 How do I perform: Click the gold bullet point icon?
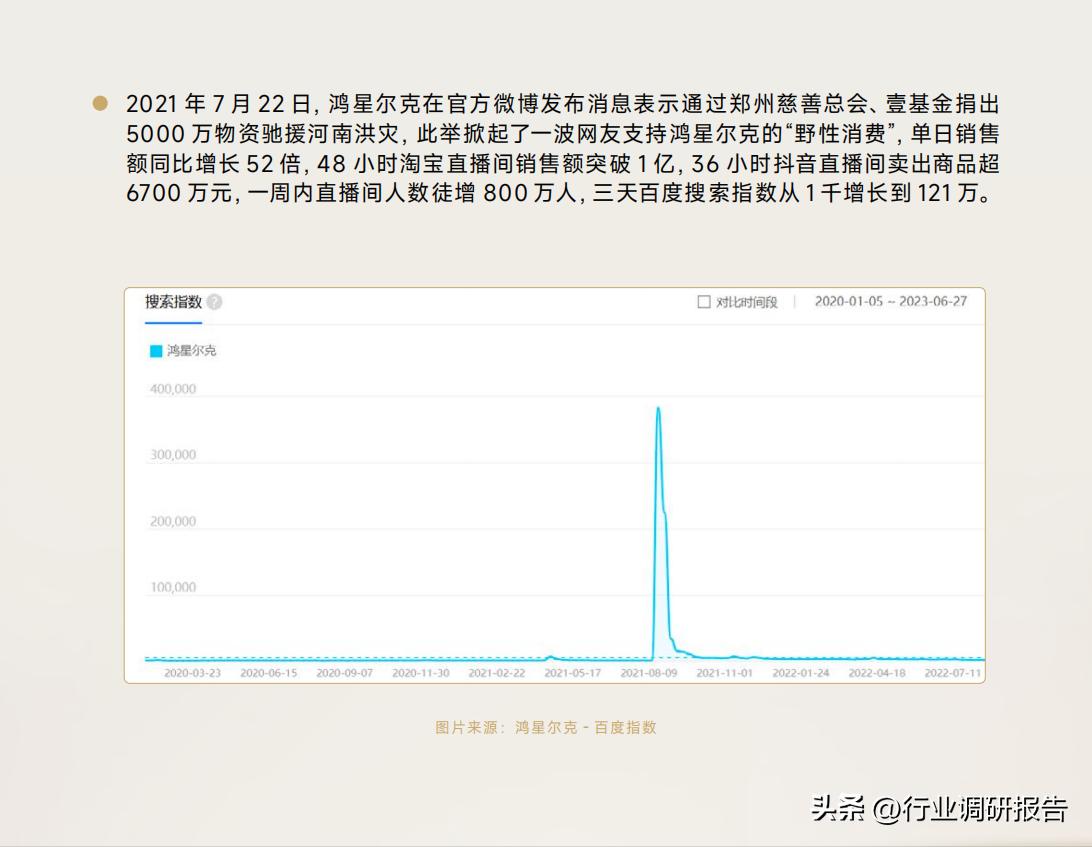98,100
